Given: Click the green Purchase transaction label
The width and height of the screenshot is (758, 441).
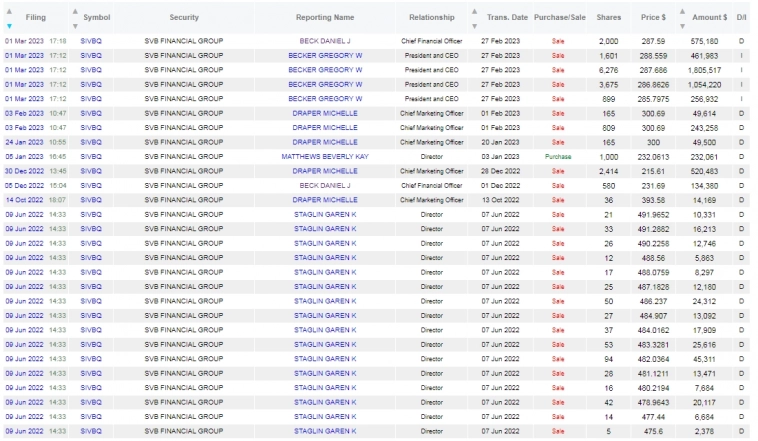Looking at the screenshot, I should pos(558,157).
